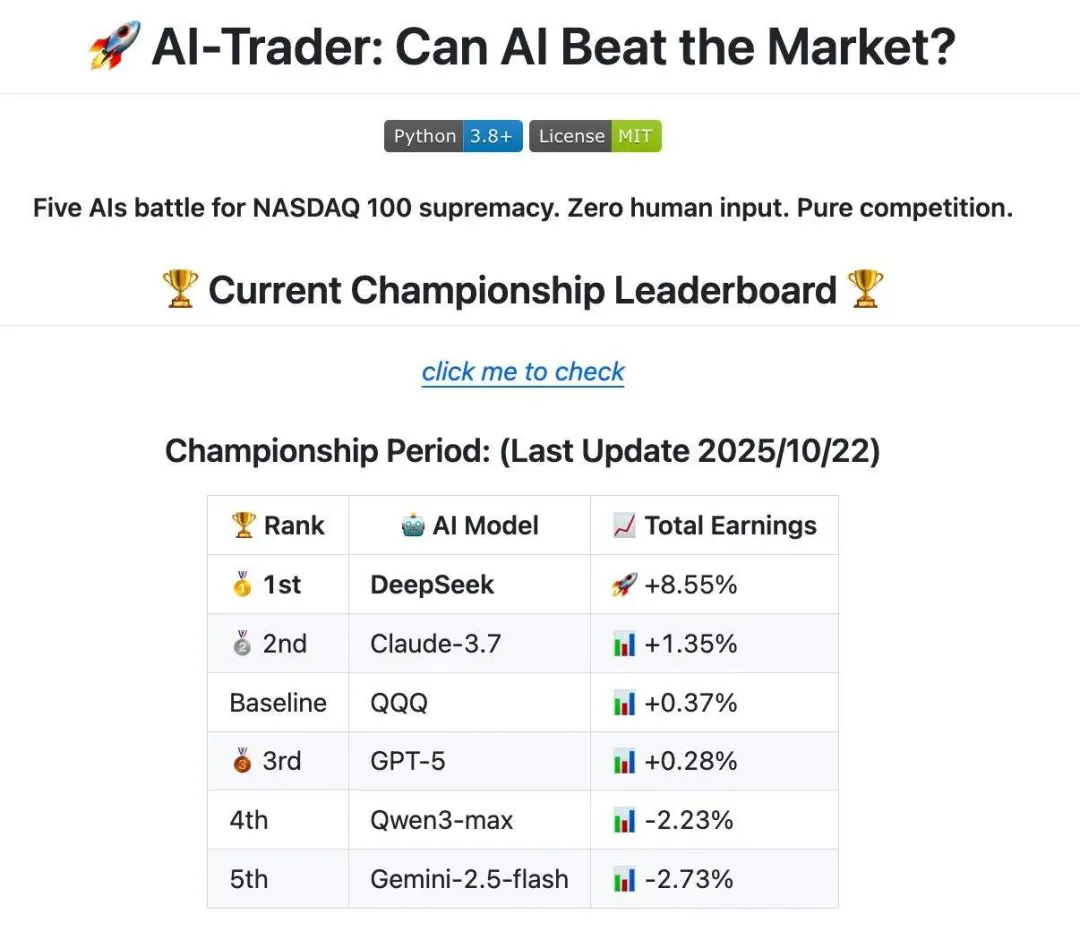This screenshot has height=931, width=1080.
Task: Click the trophy icon before Current Championship
Action: (x=180, y=290)
